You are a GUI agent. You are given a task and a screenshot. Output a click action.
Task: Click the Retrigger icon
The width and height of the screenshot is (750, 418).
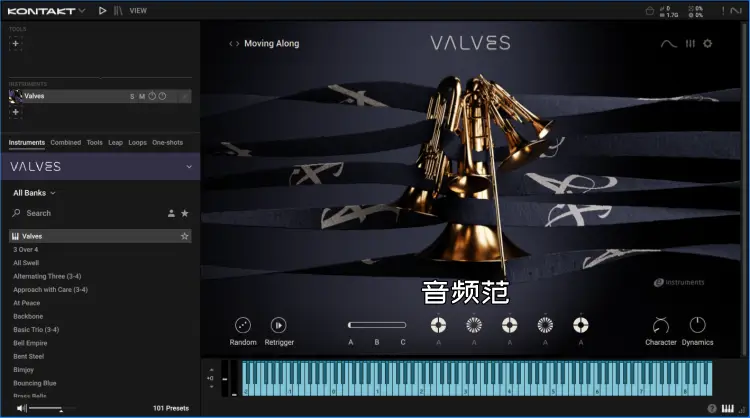[x=278, y=325]
